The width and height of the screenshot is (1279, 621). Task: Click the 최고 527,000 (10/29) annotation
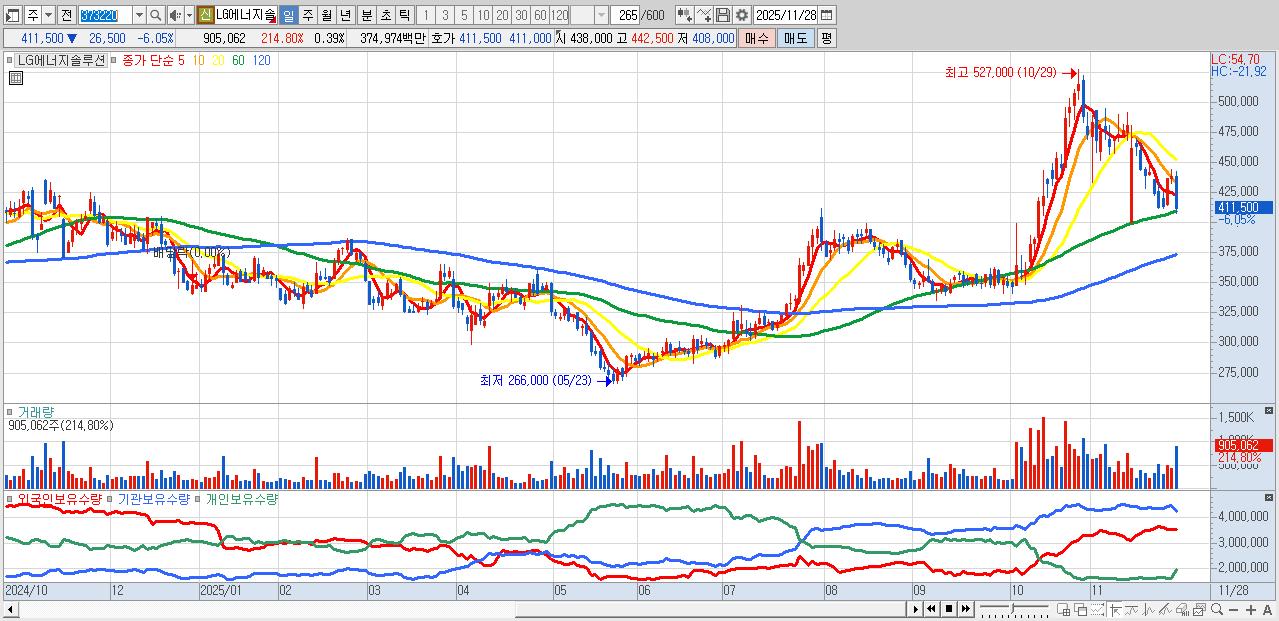click(1002, 72)
